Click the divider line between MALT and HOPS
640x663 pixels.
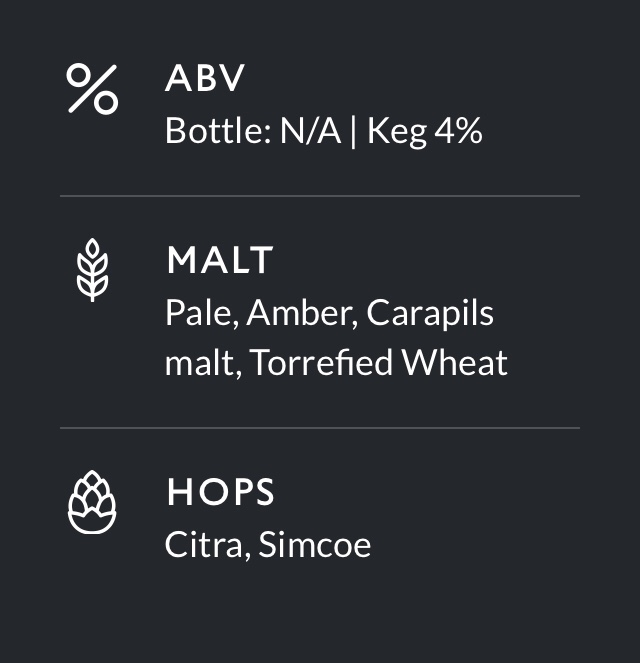[320, 428]
